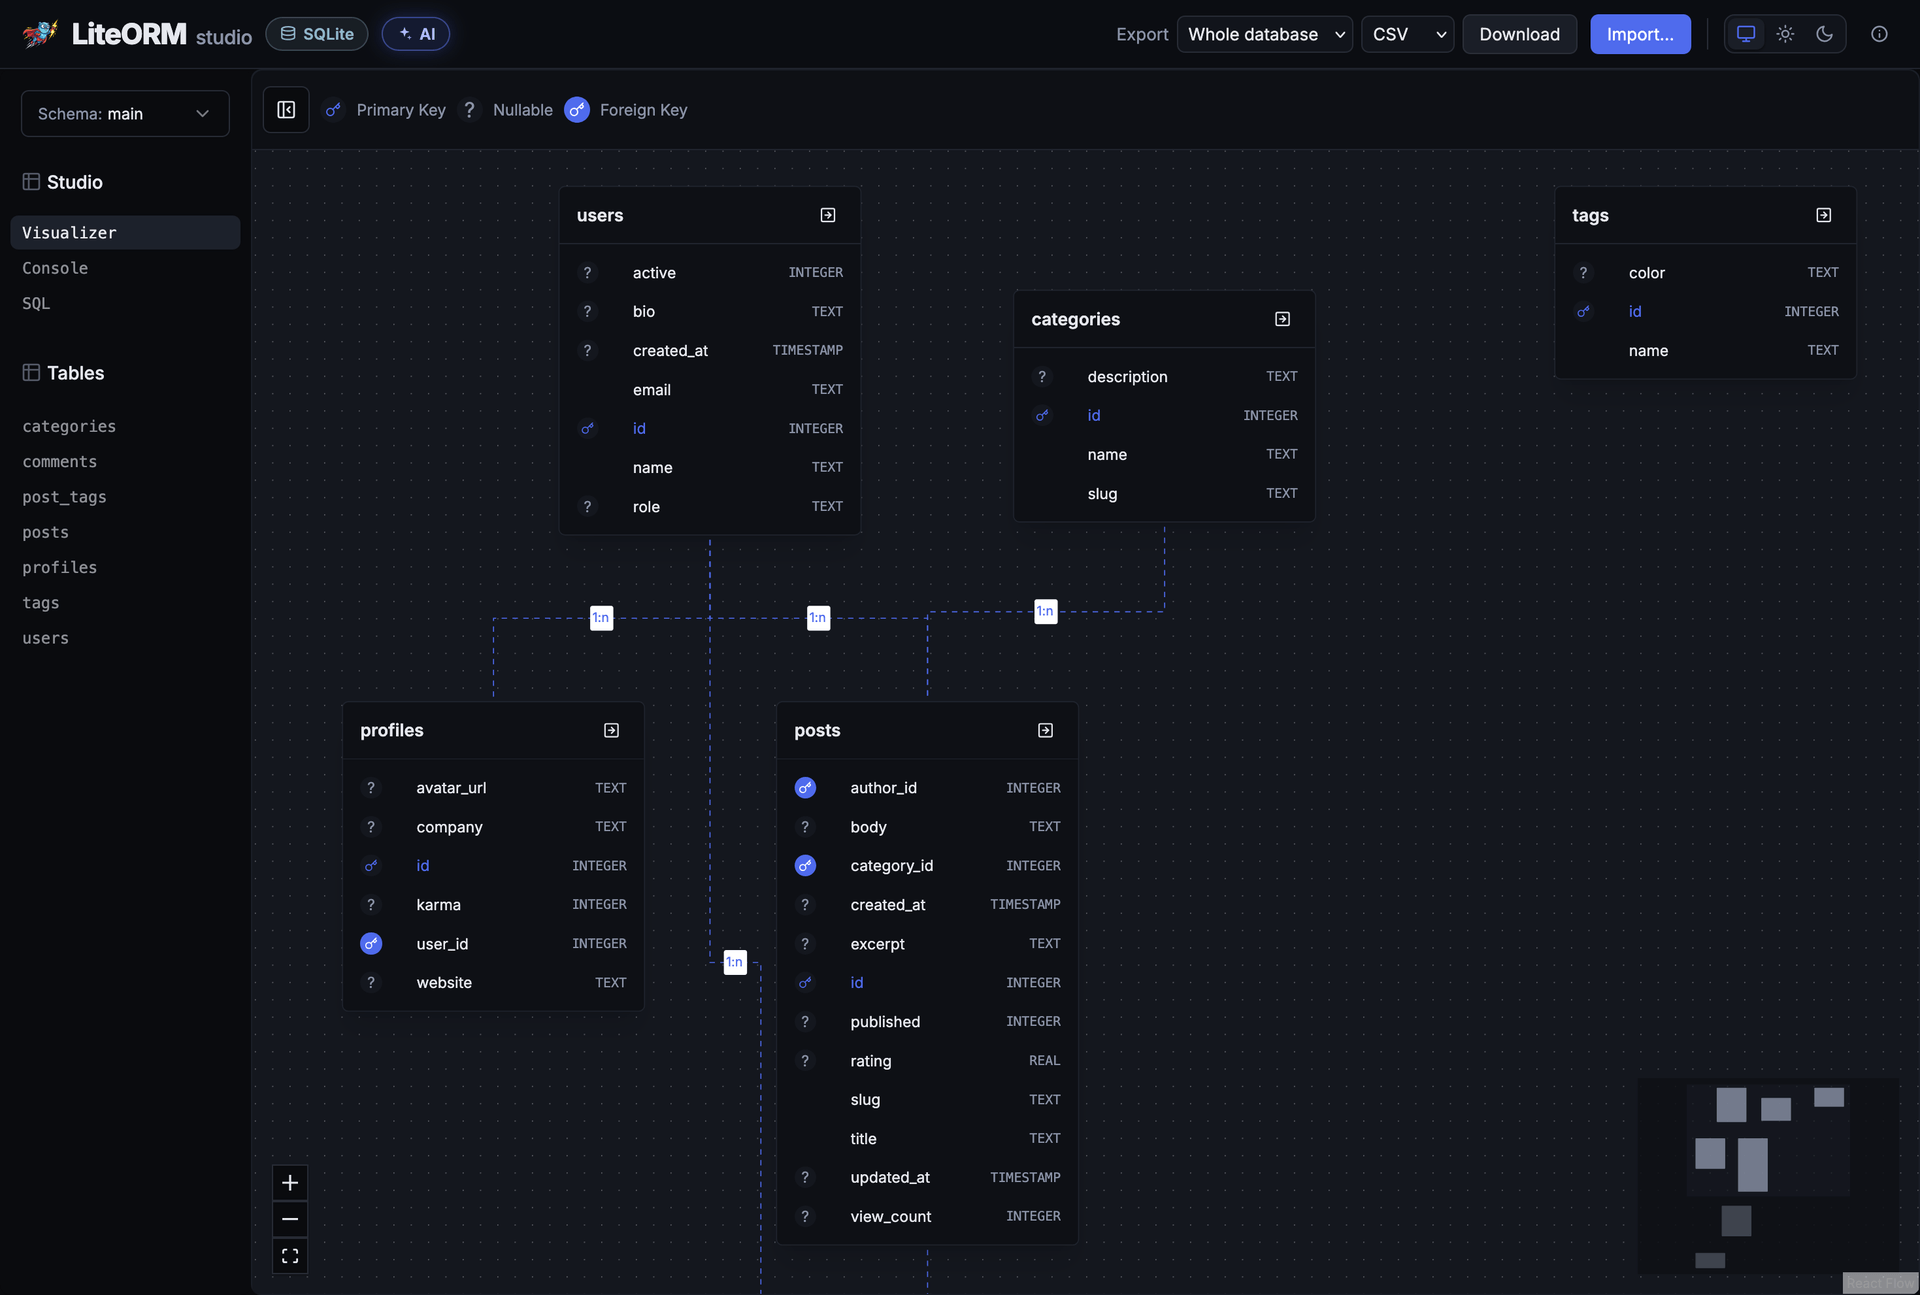
Task: Click the title column in posts table
Action: (x=927, y=1139)
